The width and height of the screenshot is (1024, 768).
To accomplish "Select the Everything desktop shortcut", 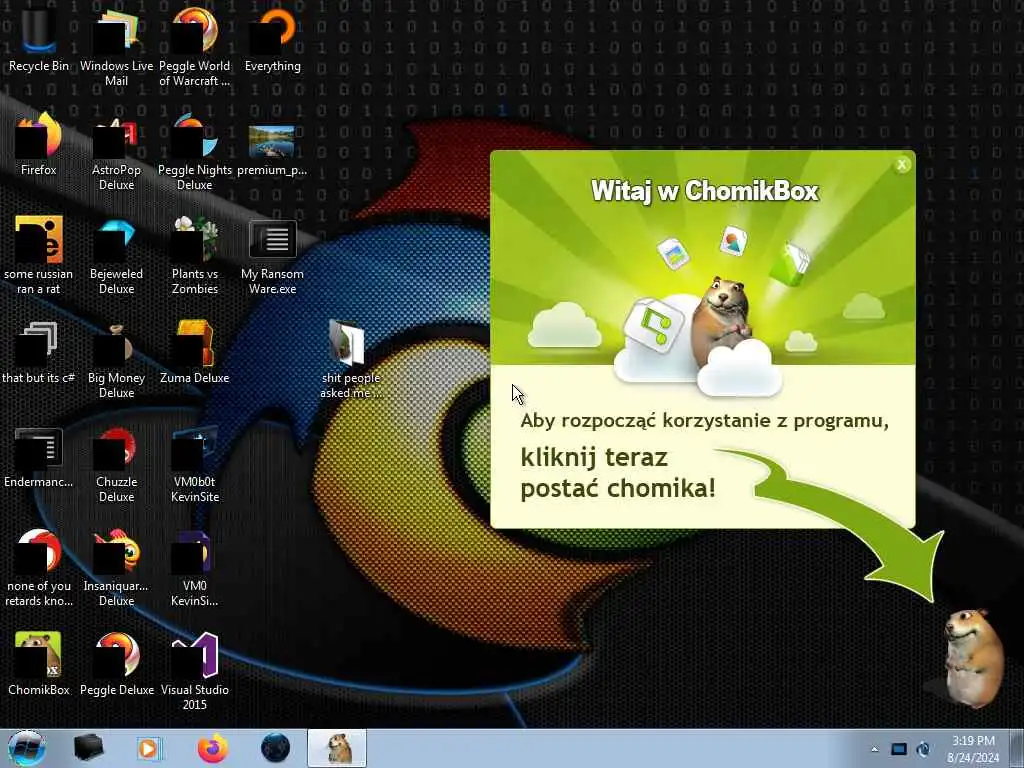I will click(273, 40).
